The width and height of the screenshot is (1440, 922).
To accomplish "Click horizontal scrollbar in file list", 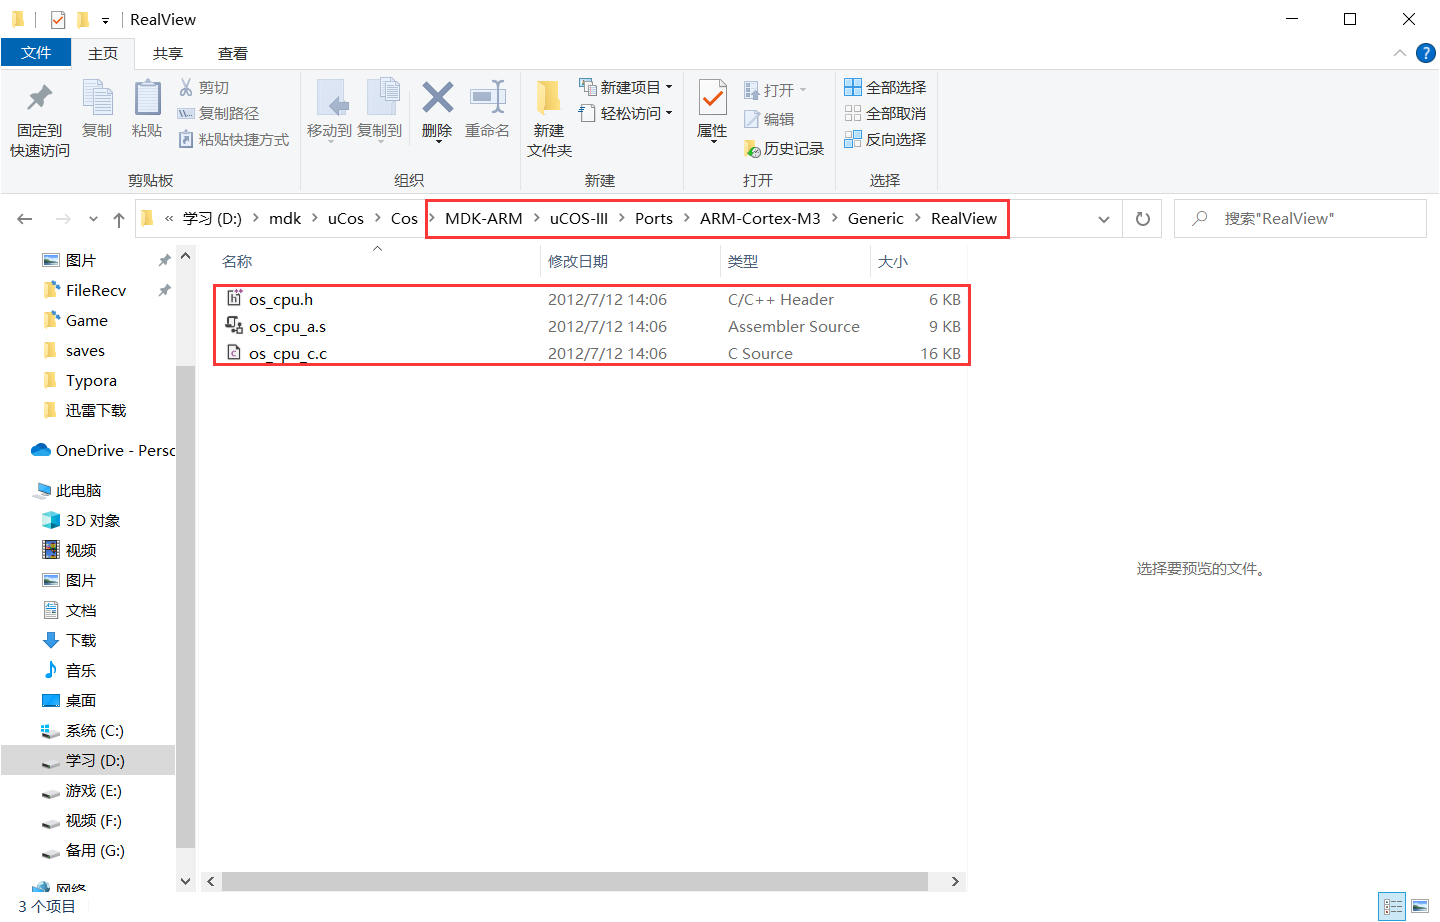I will tap(575, 881).
